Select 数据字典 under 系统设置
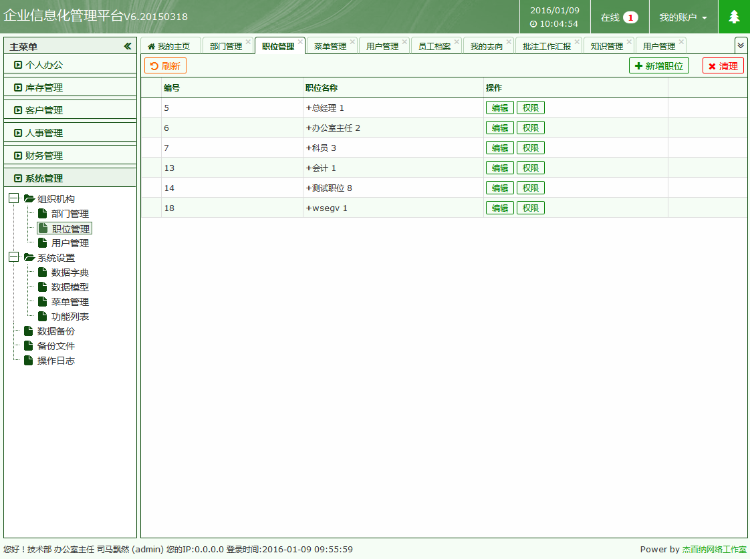 (69, 272)
